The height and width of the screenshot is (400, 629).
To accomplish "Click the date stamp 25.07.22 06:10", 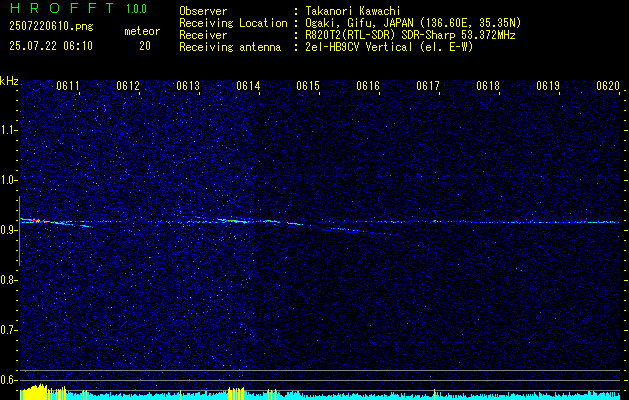I will (x=51, y=46).
